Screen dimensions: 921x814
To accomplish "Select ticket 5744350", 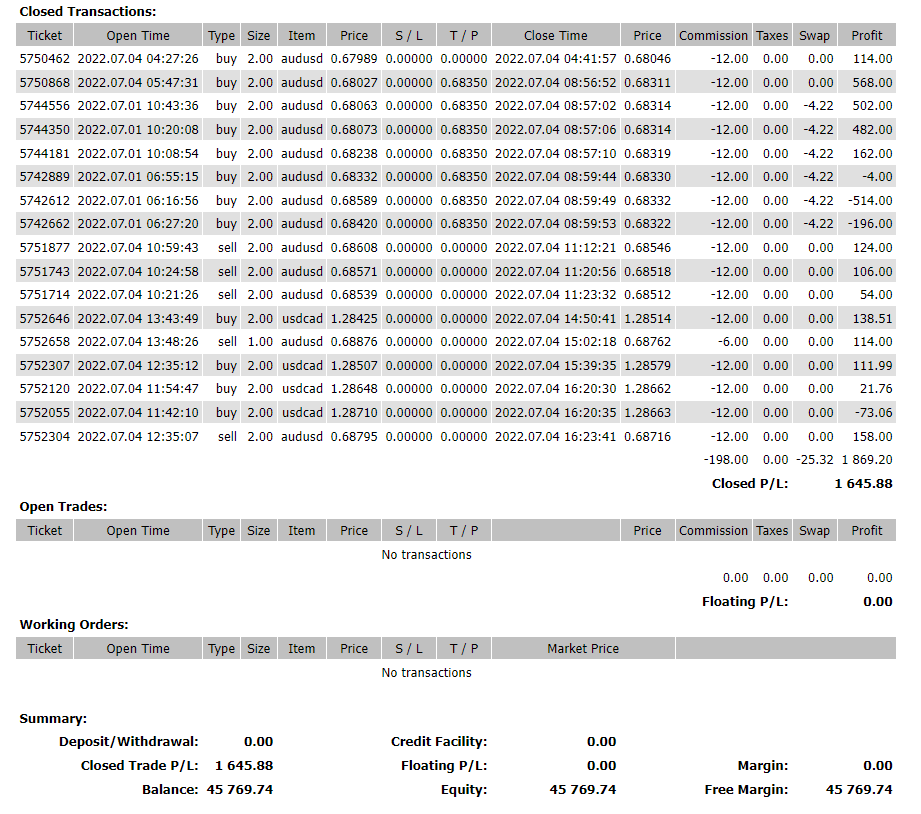I will (x=45, y=130).
